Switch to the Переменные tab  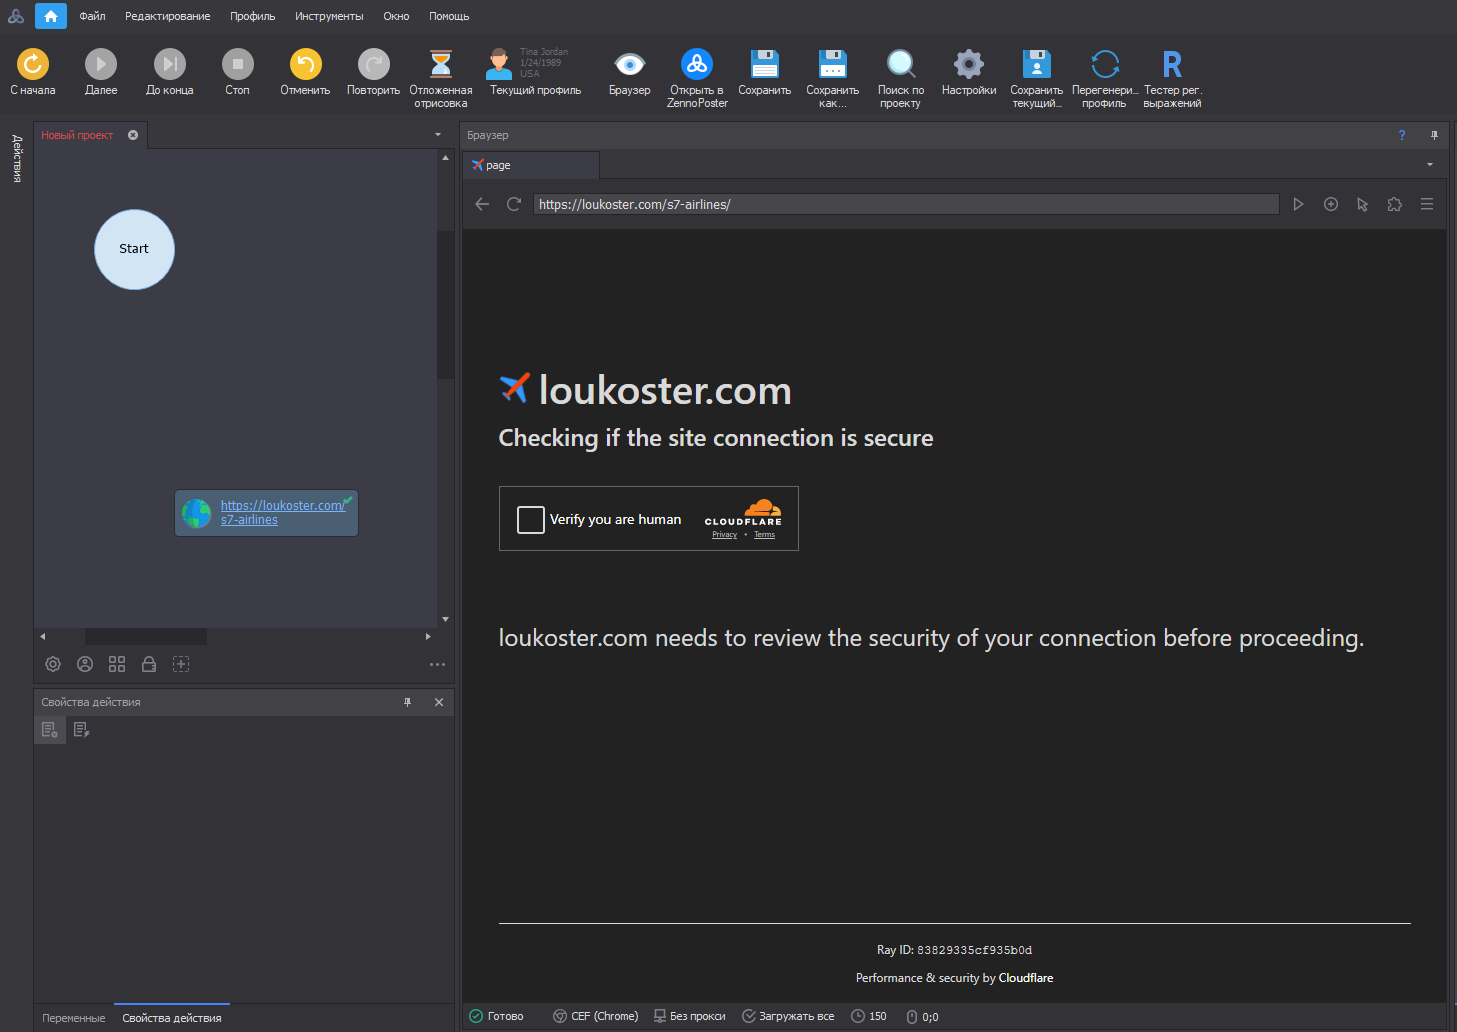click(x=74, y=1018)
